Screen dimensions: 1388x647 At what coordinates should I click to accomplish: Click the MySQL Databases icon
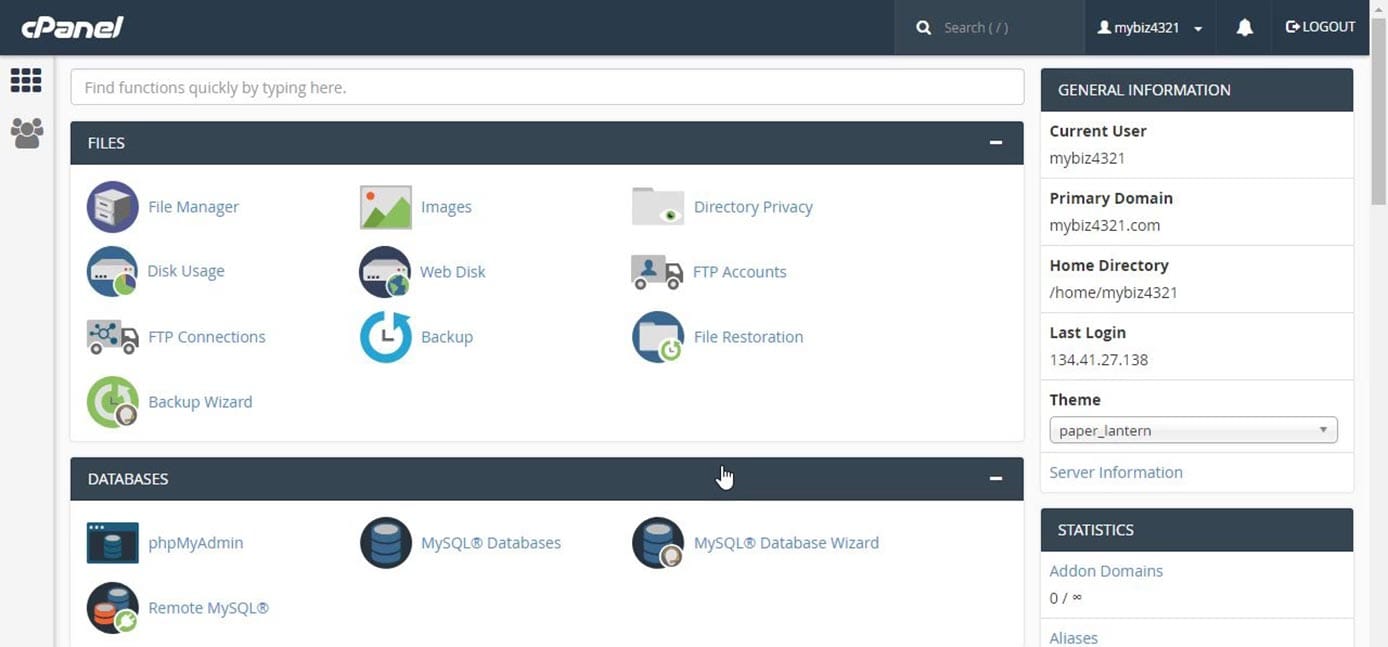coord(385,543)
